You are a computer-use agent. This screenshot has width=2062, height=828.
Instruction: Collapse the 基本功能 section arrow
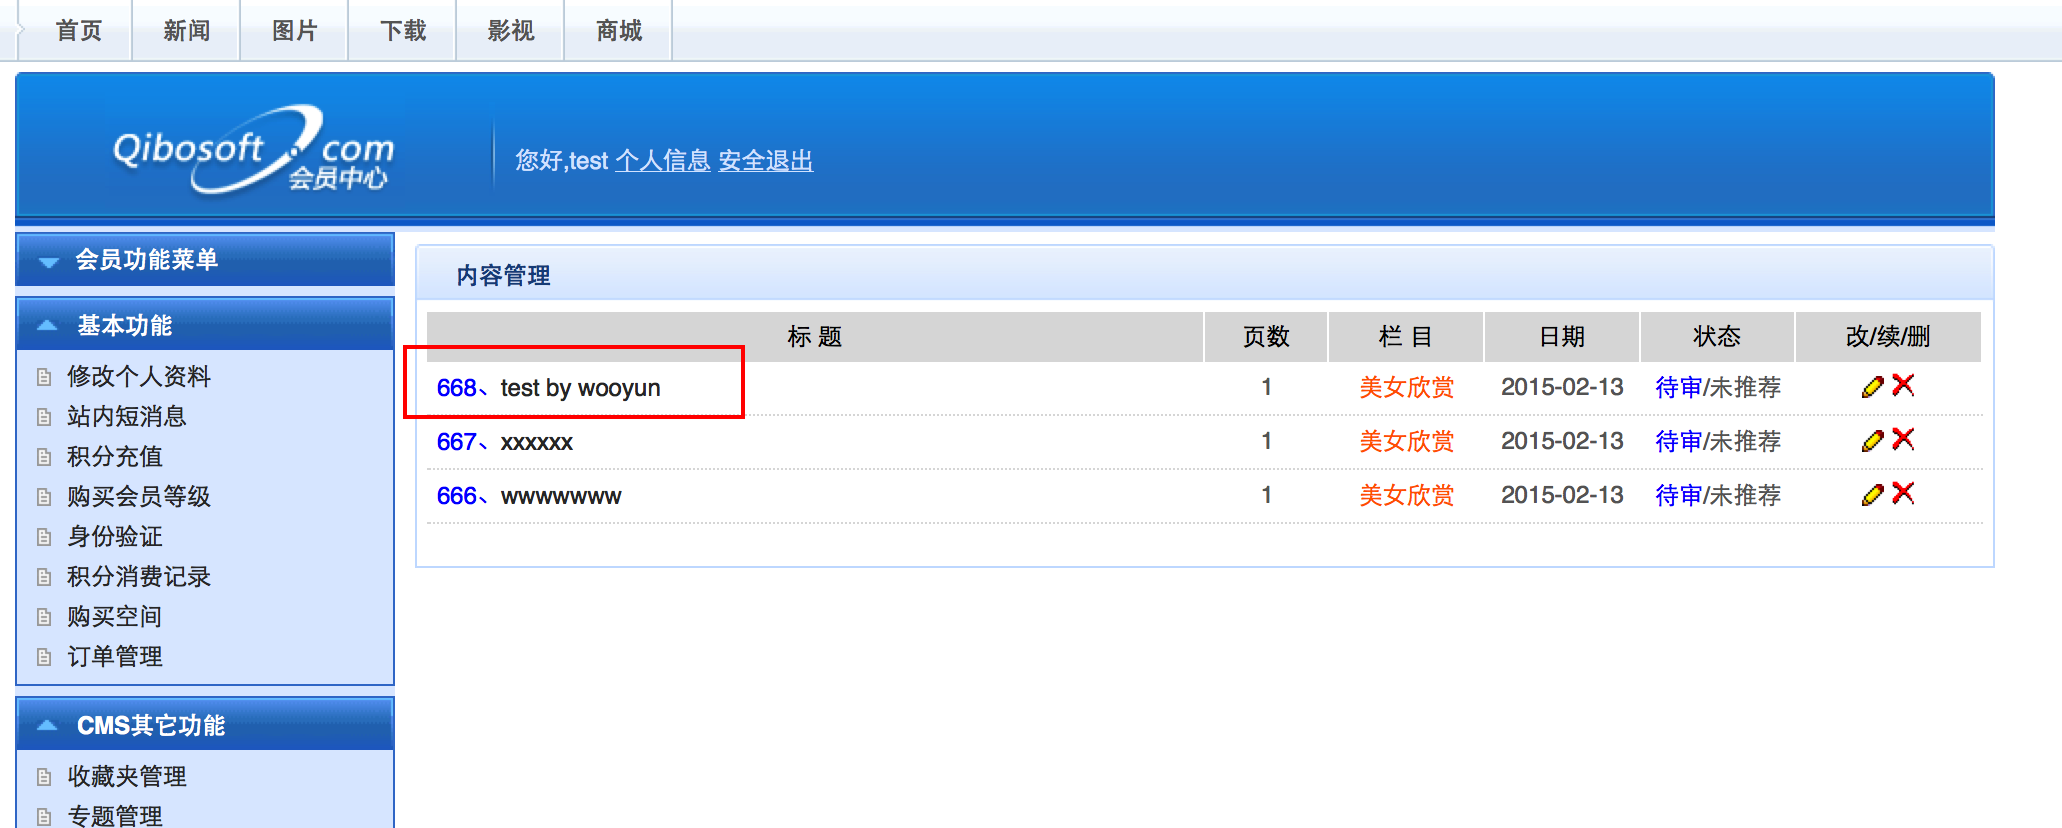point(47,325)
